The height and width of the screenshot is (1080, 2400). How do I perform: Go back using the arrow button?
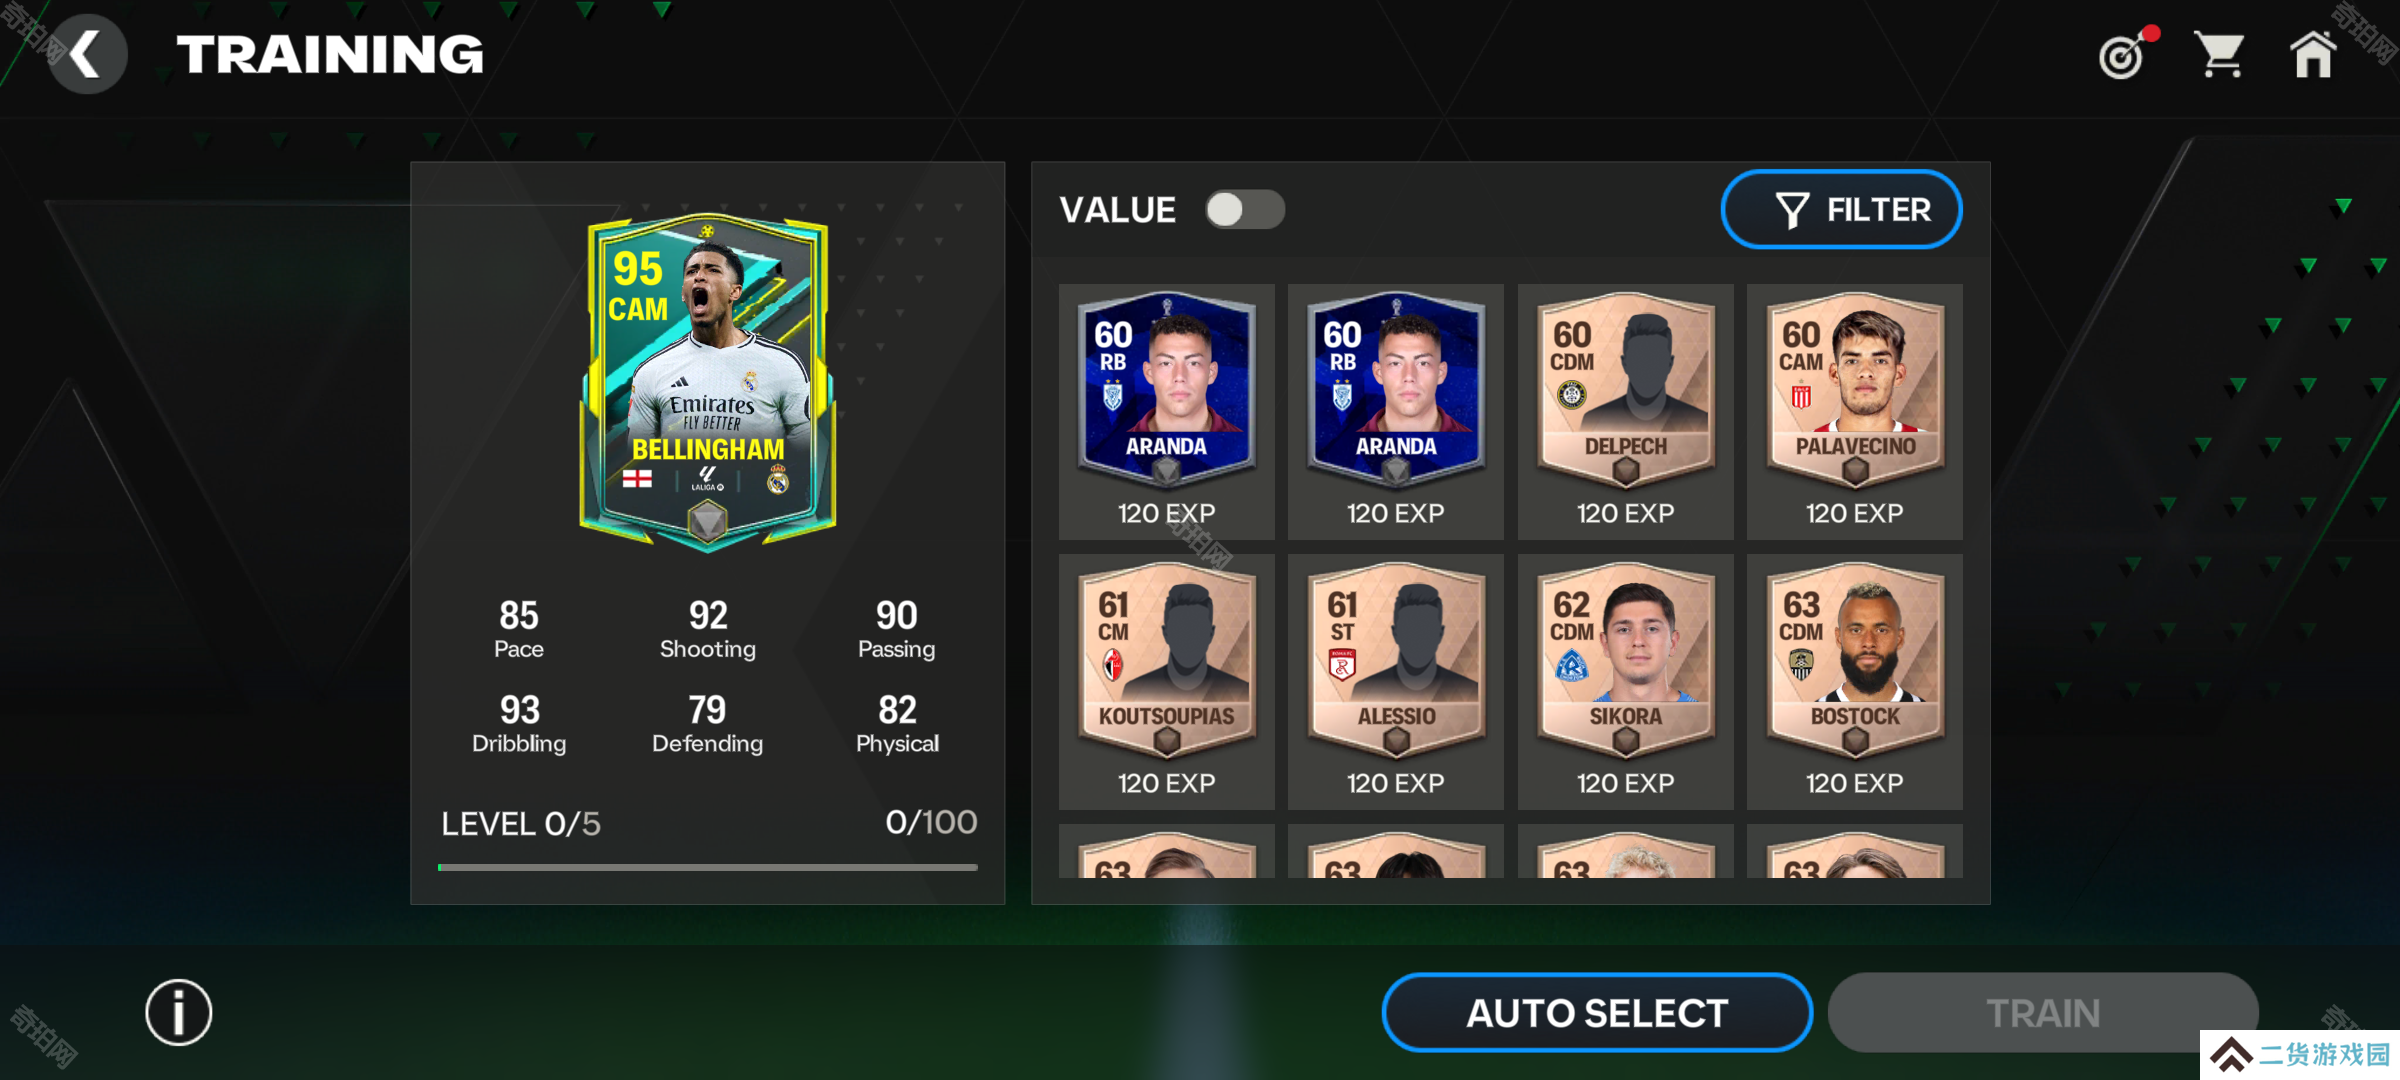click(x=88, y=54)
